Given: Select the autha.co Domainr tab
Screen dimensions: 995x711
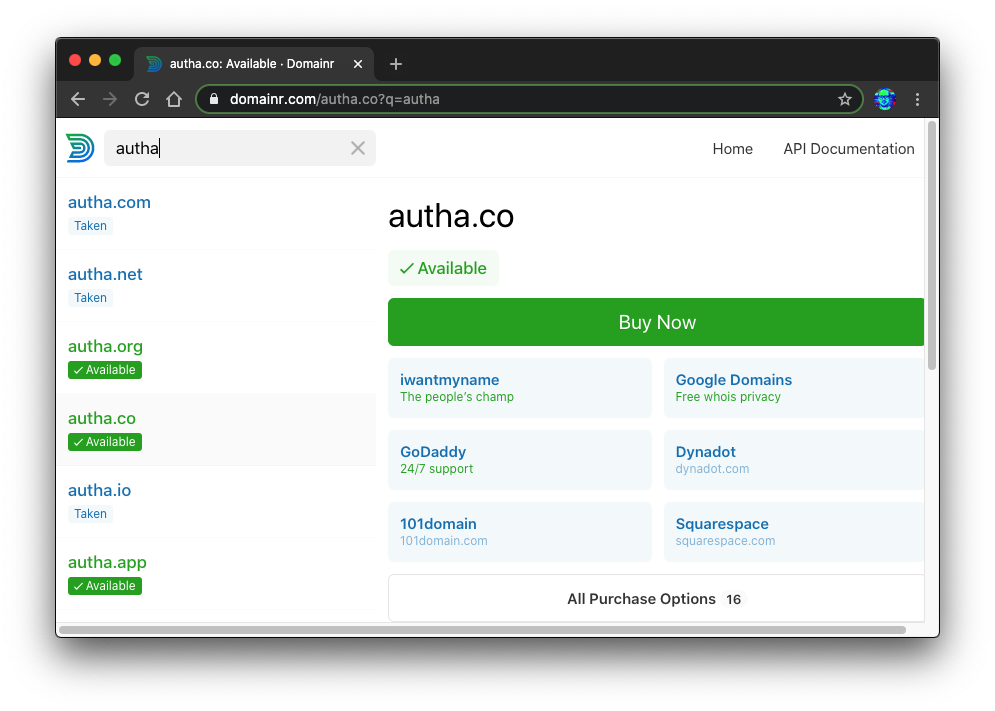Looking at the screenshot, I should point(254,63).
